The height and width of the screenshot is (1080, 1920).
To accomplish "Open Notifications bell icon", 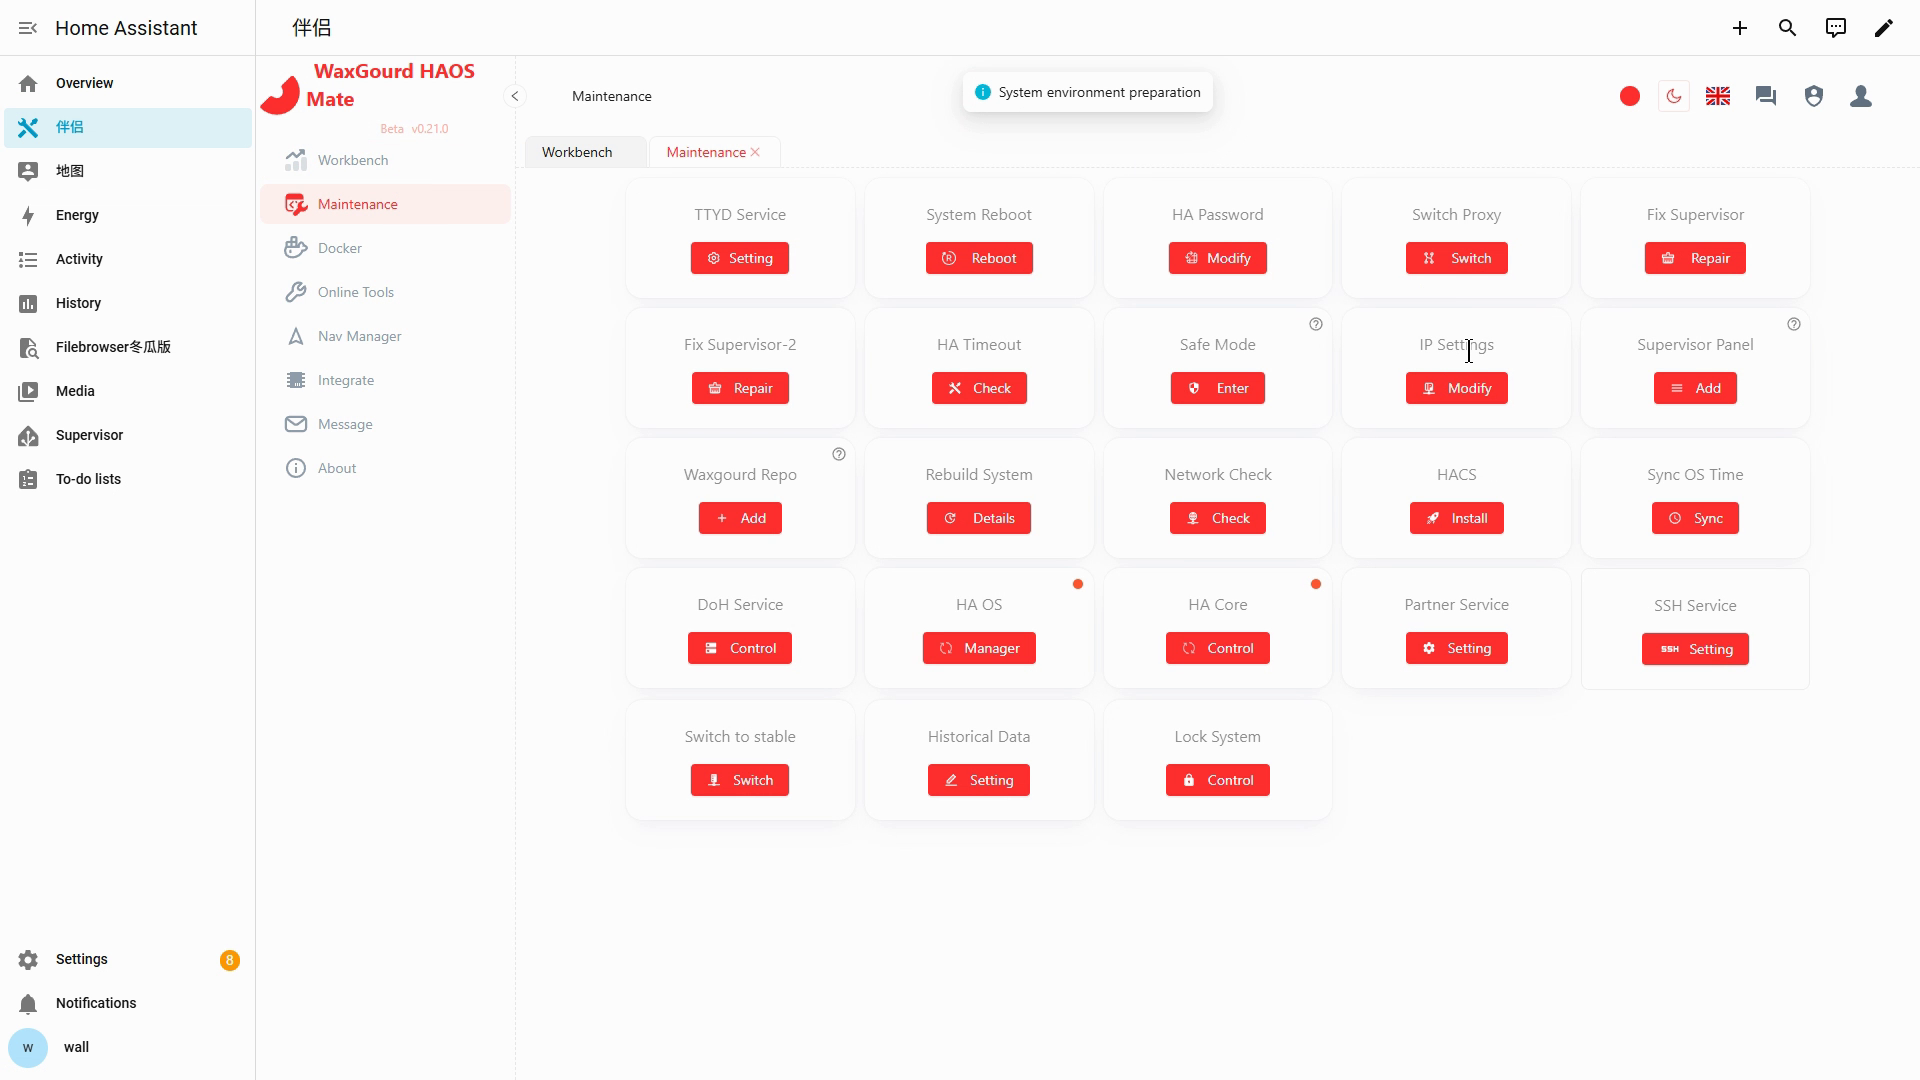I will (x=28, y=1003).
